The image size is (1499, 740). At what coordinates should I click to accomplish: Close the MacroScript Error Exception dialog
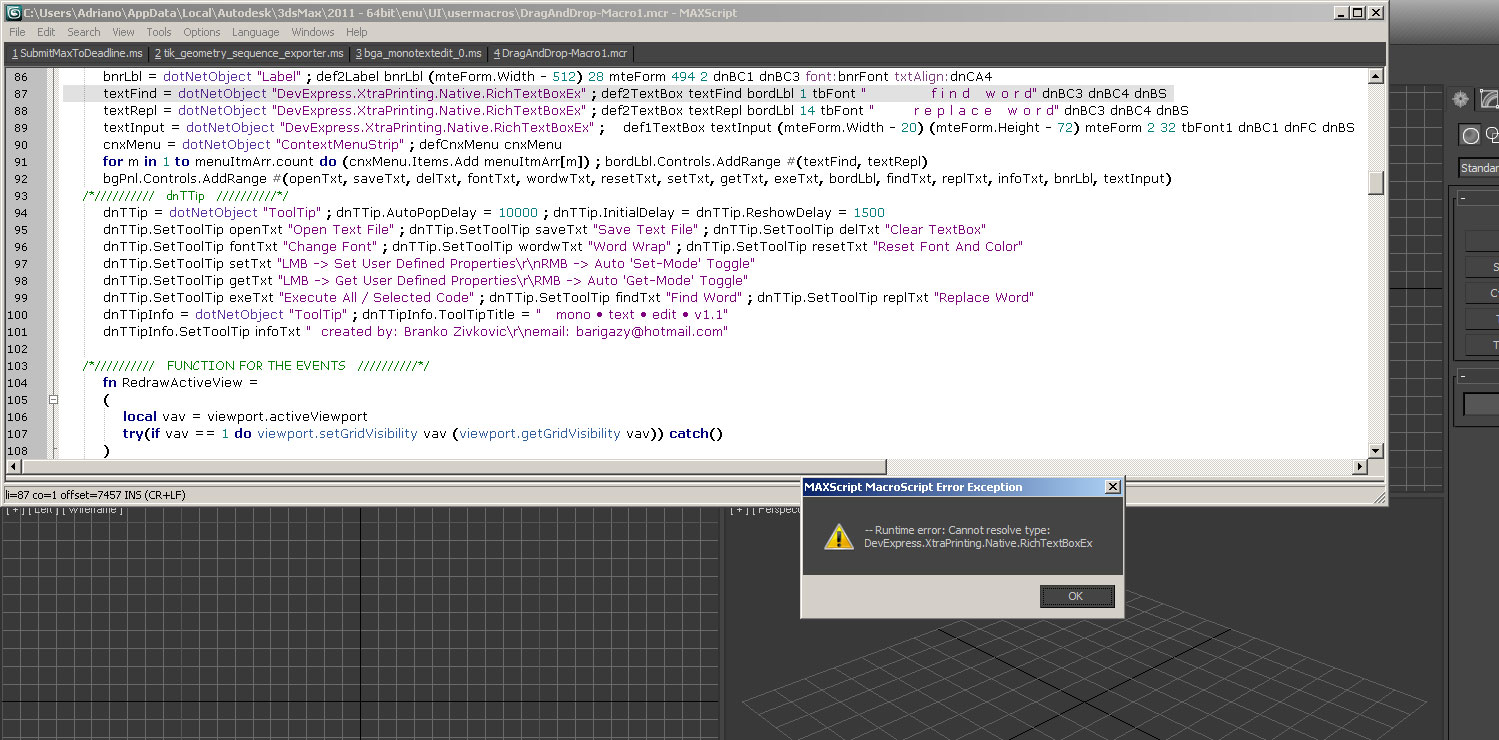[x=1112, y=487]
